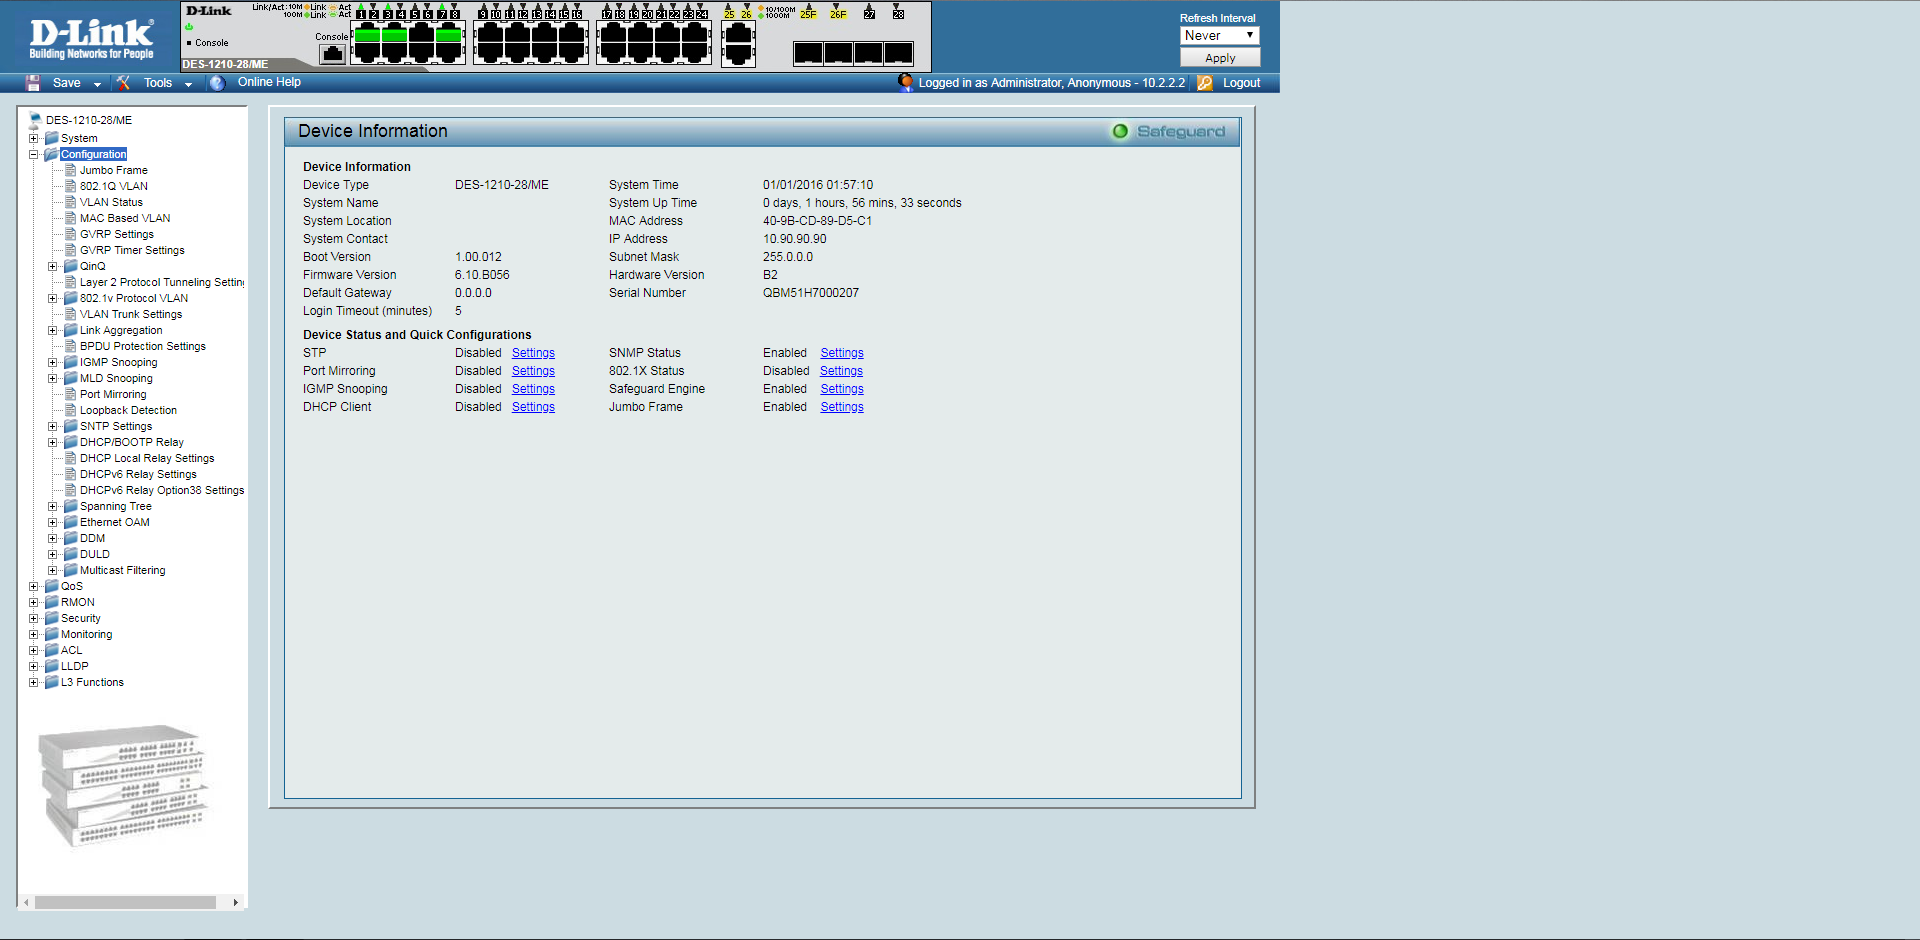This screenshot has height=940, width=1920.
Task: Collapse the Configuration tree node
Action: [33, 154]
